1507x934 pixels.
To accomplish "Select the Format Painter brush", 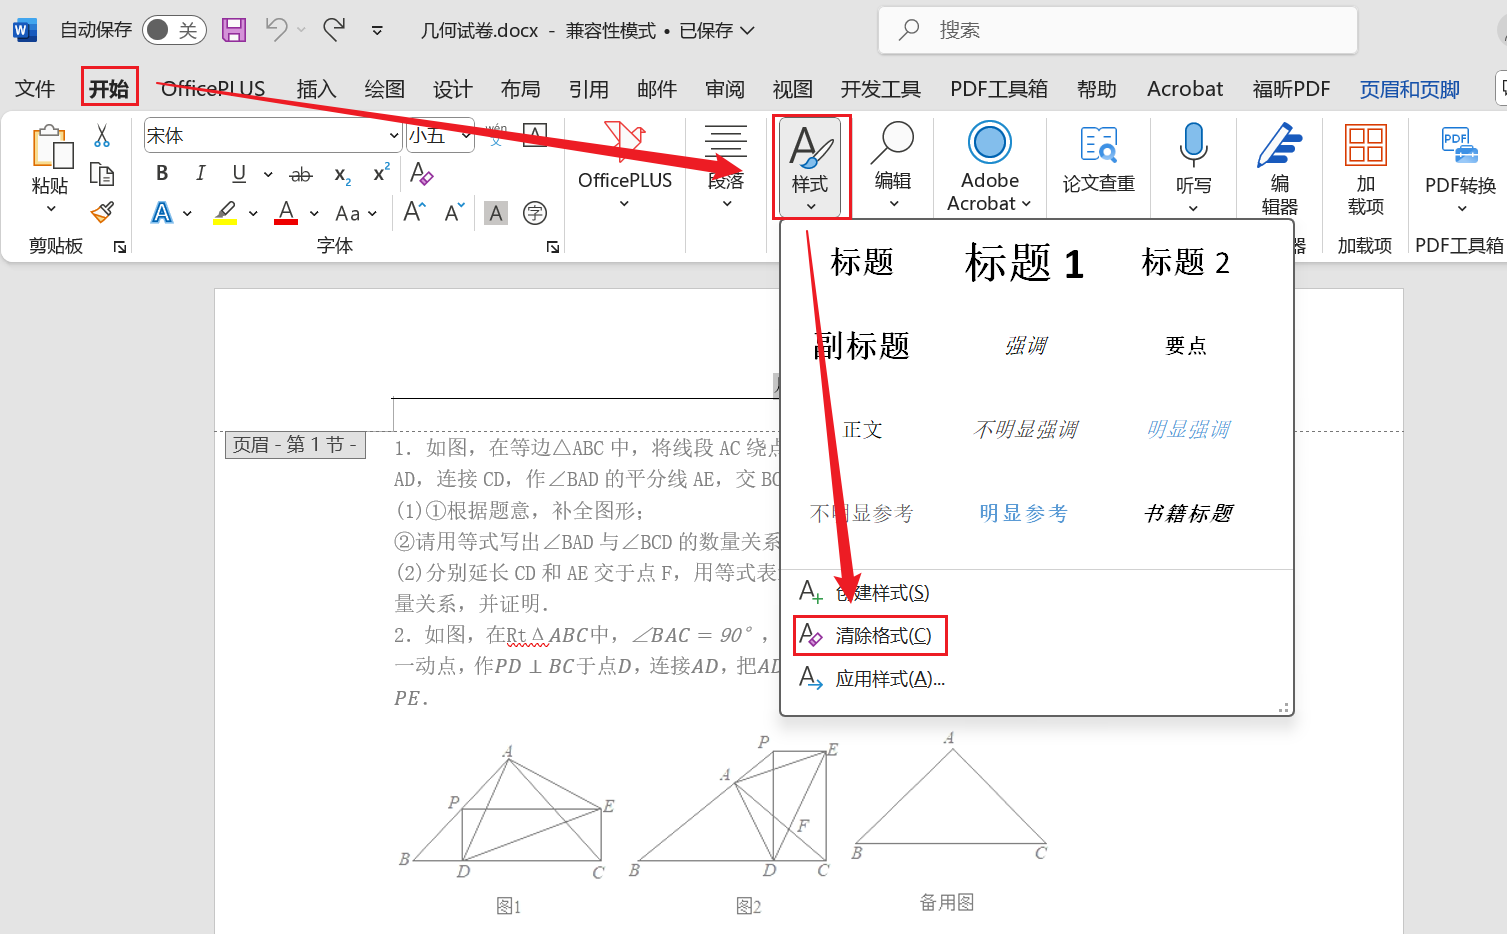I will coord(102,212).
